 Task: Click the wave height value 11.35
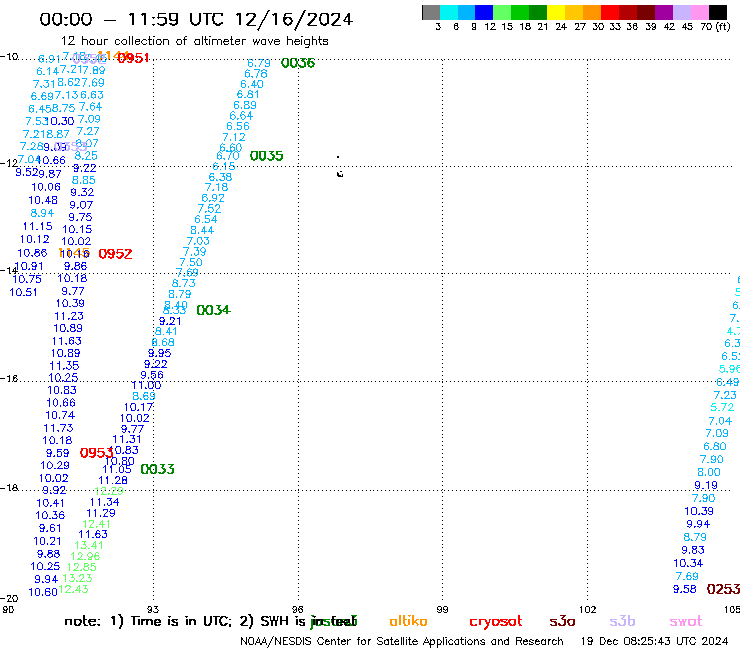coord(64,366)
